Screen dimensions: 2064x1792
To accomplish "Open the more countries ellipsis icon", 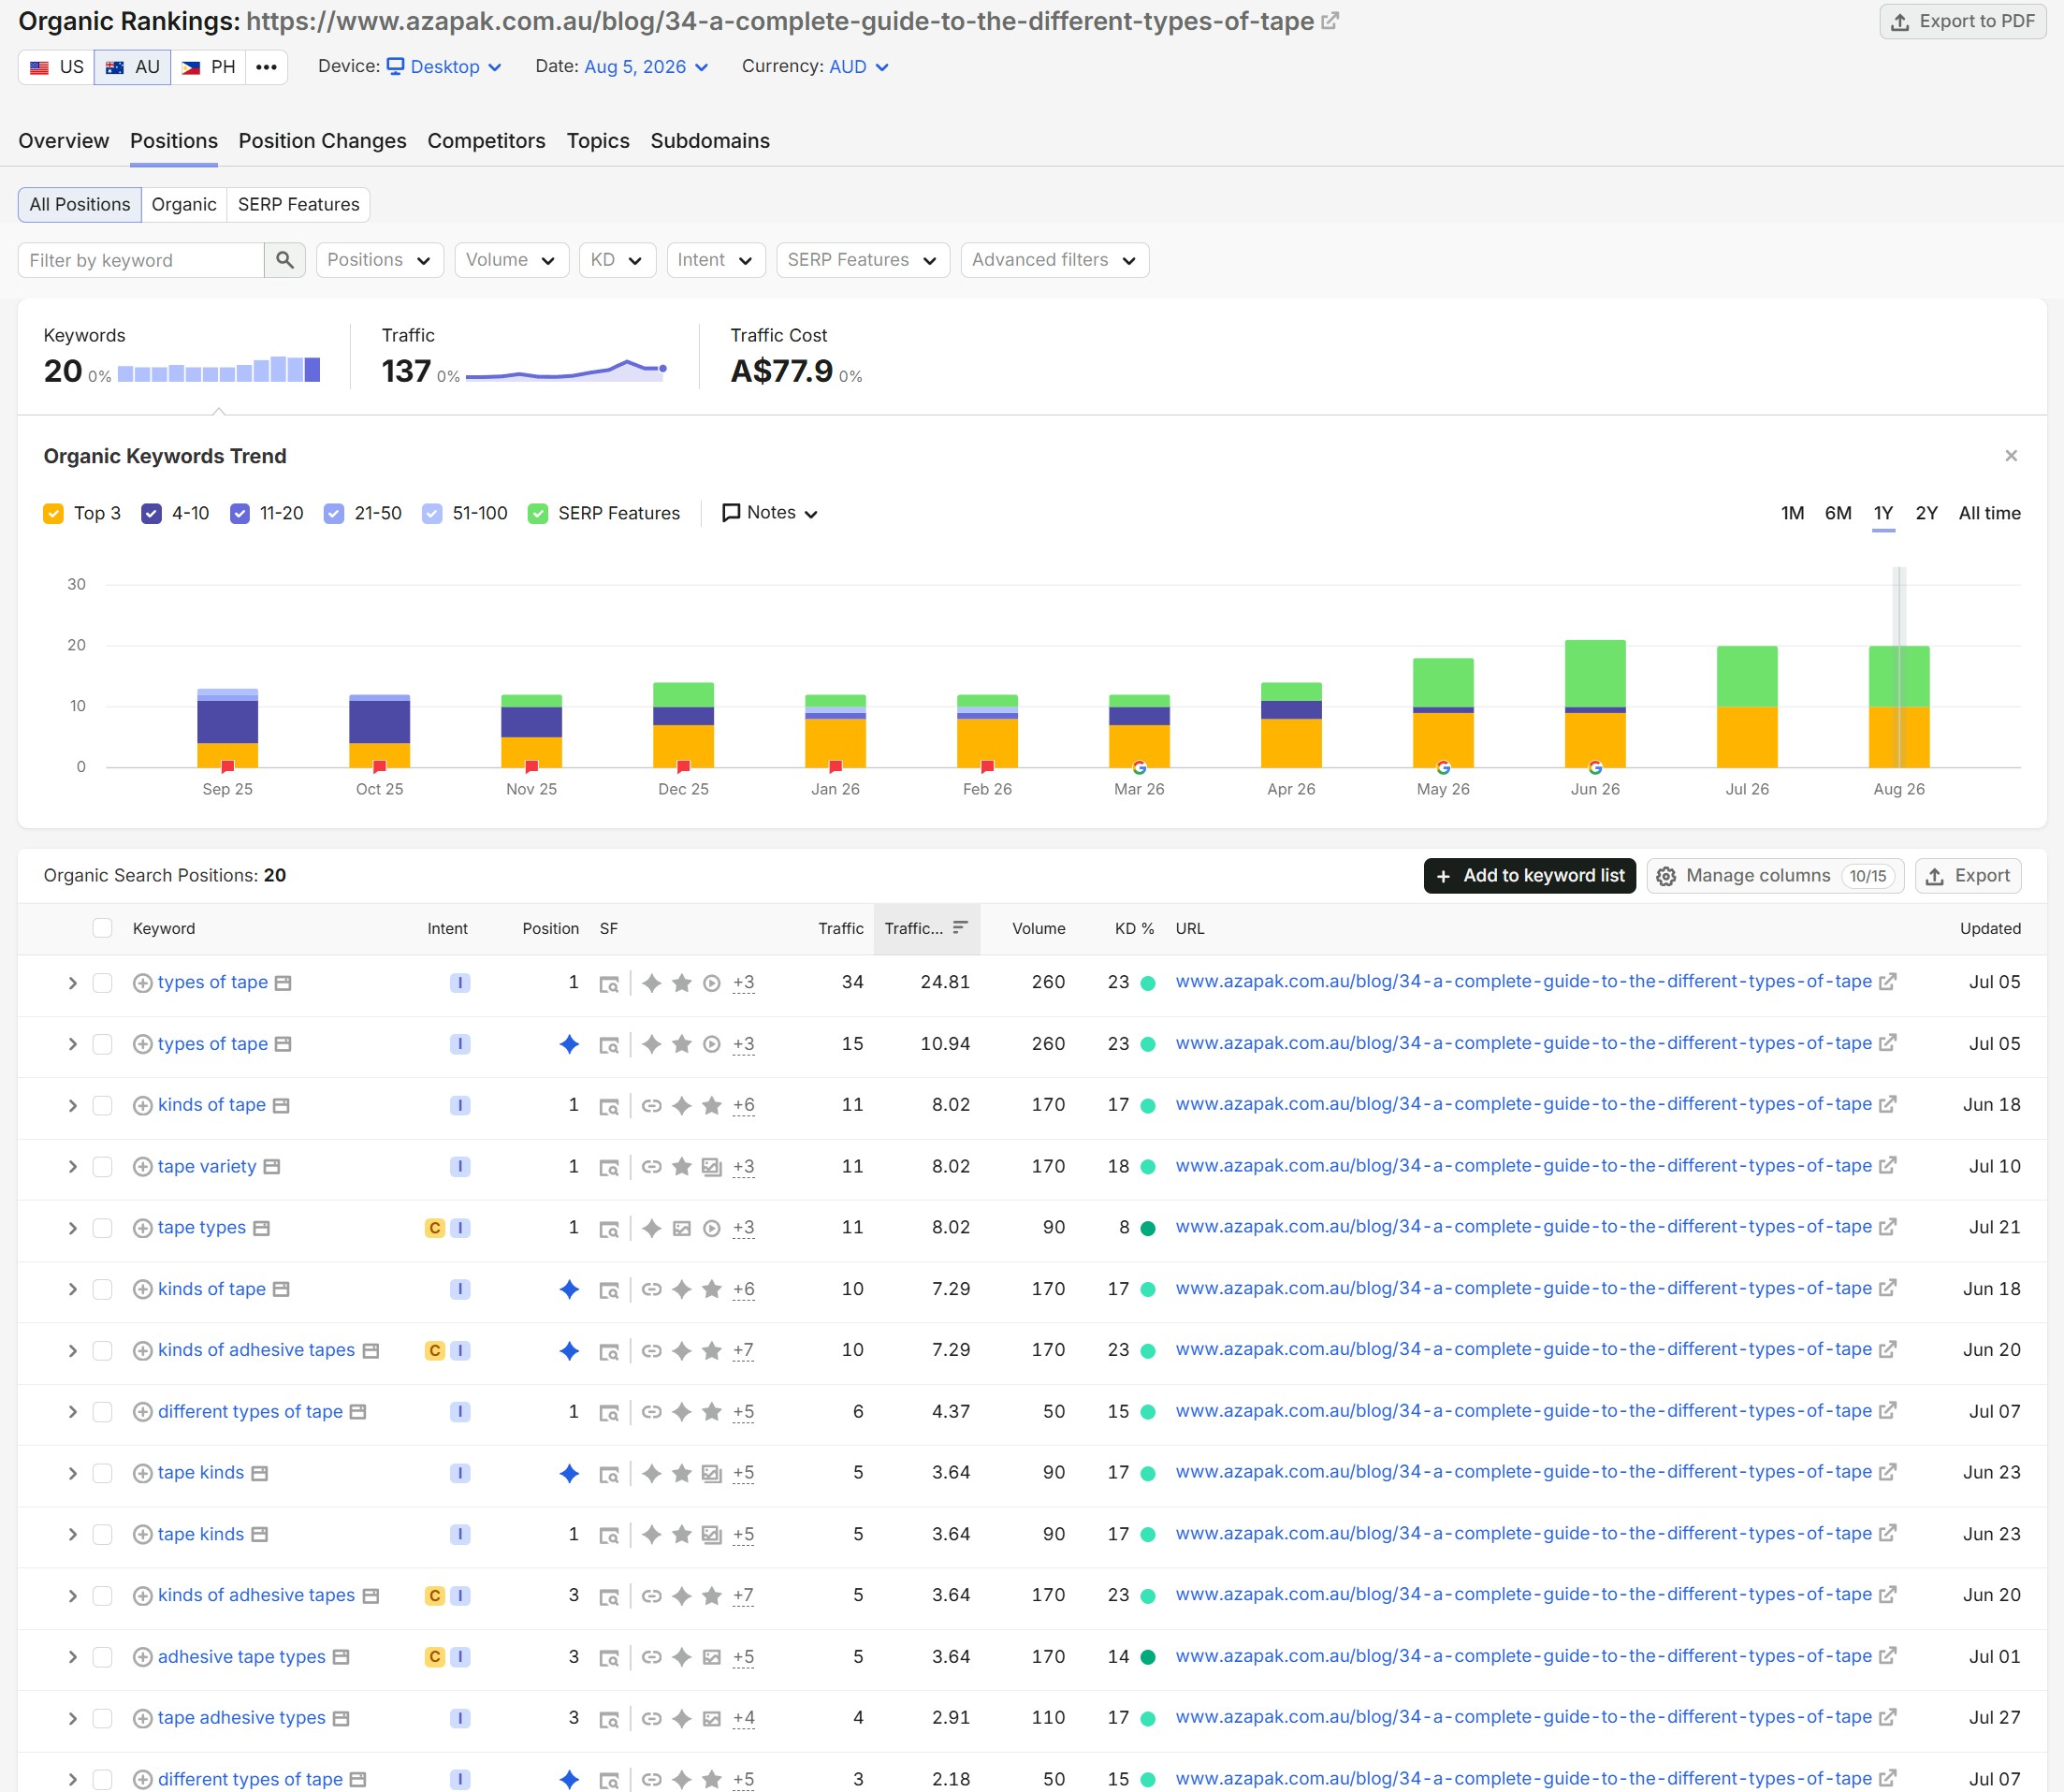I will [266, 67].
